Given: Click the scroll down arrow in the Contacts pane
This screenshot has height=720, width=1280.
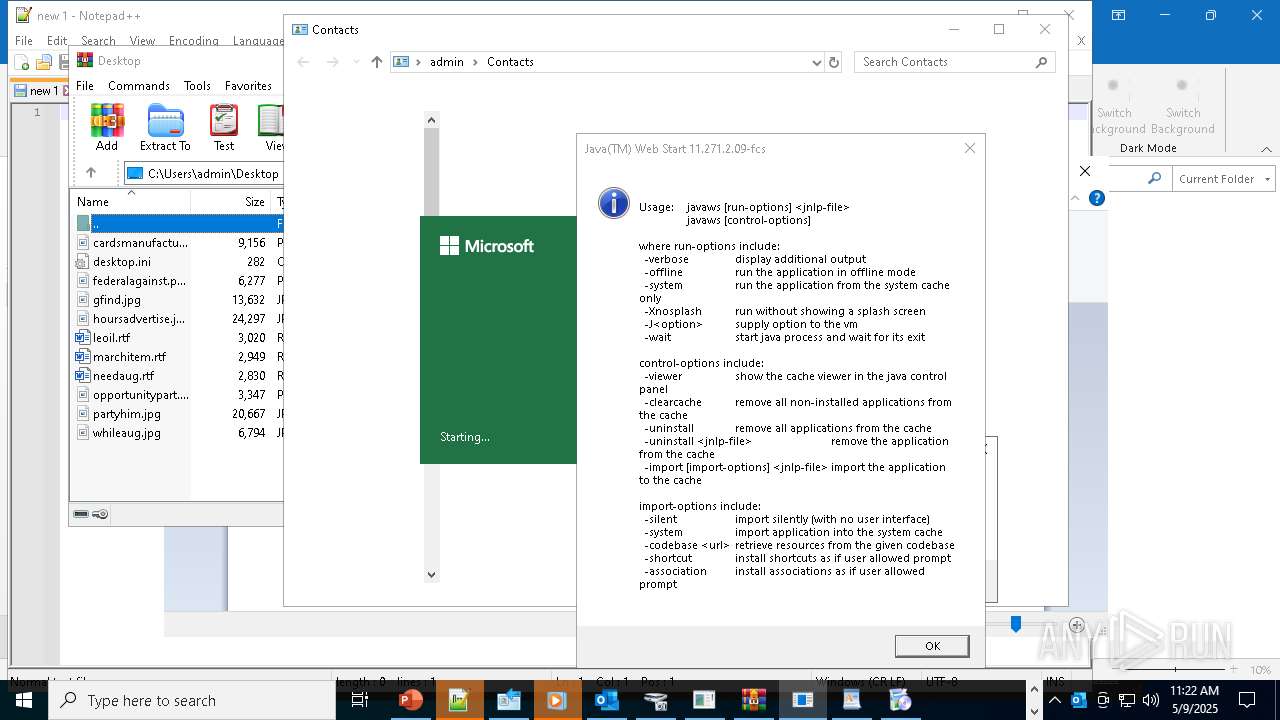Looking at the screenshot, I should 431,574.
